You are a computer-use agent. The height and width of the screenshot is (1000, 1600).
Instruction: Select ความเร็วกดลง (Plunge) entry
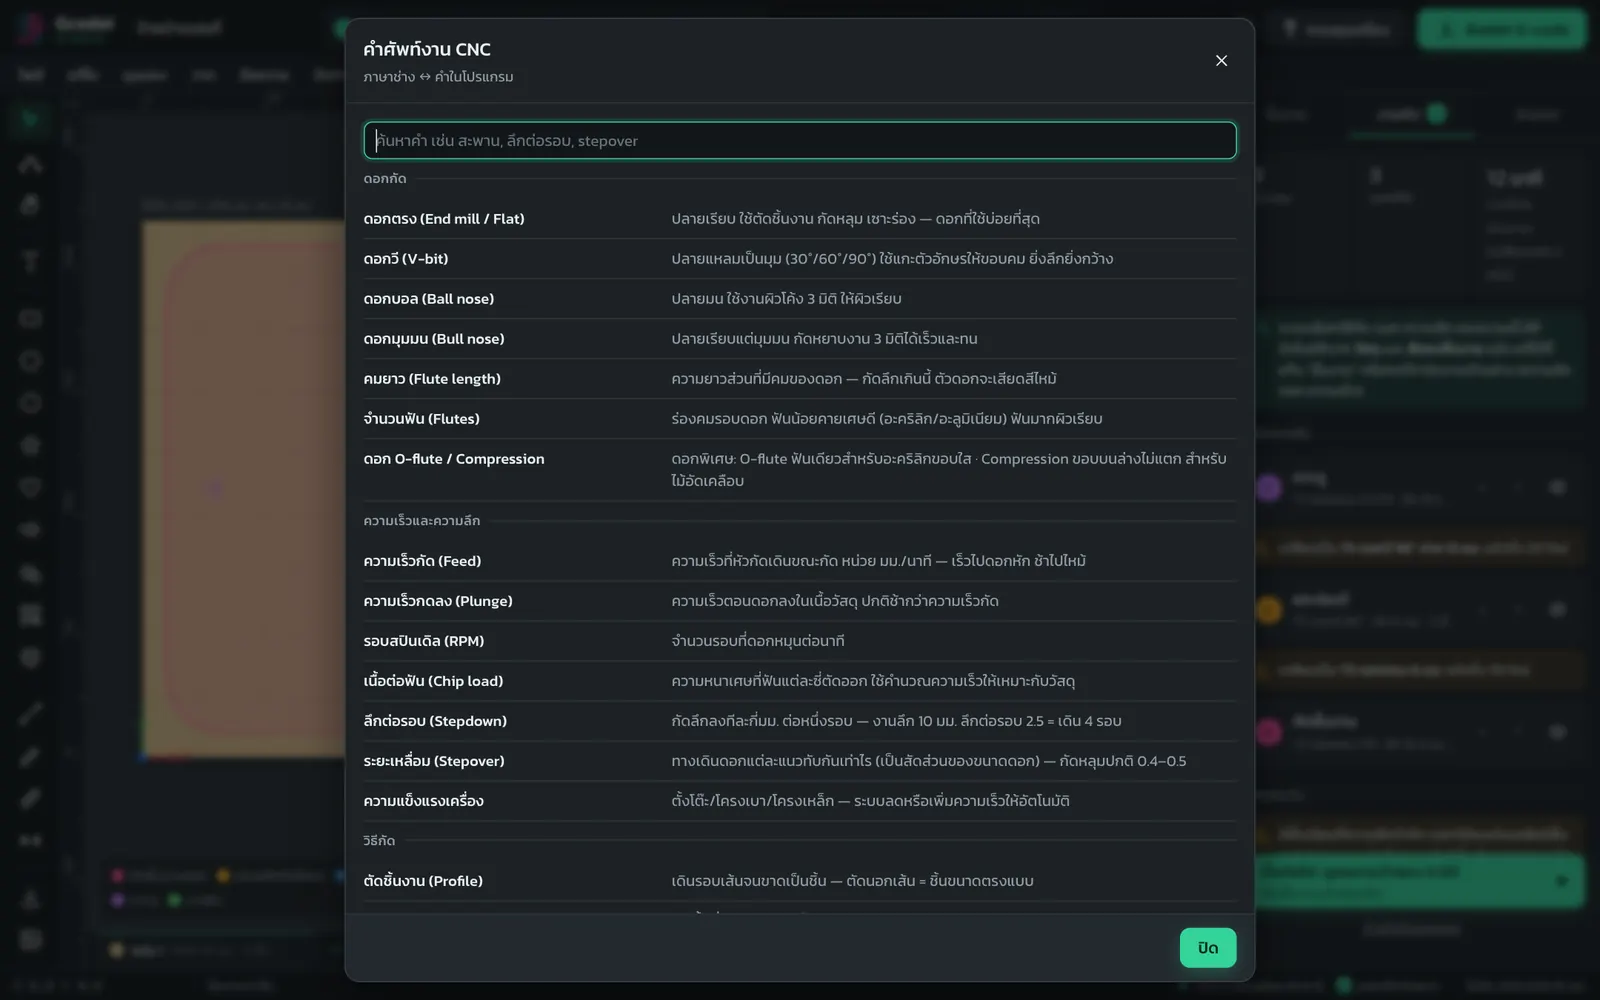[x=800, y=601]
